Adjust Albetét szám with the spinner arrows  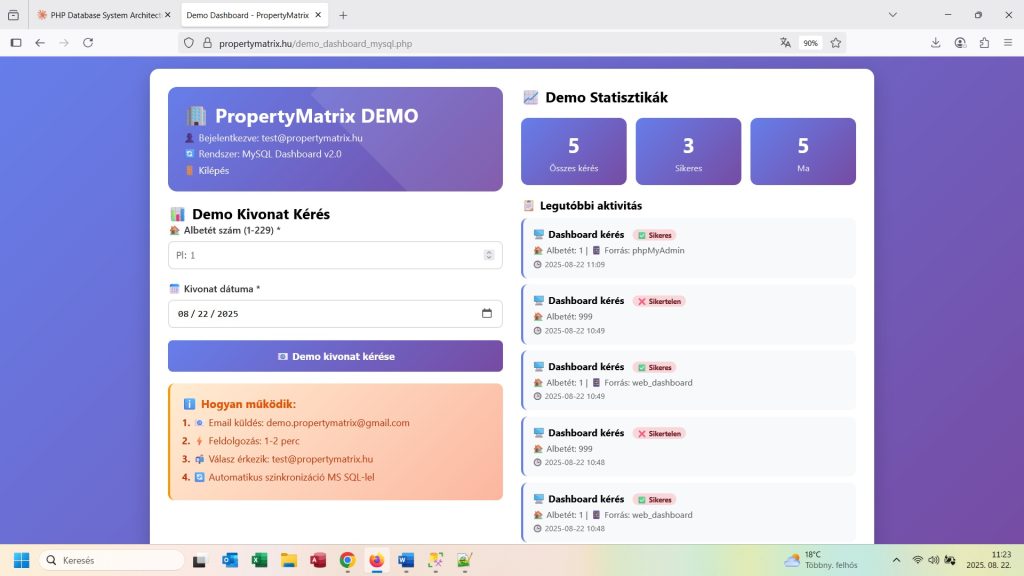488,255
